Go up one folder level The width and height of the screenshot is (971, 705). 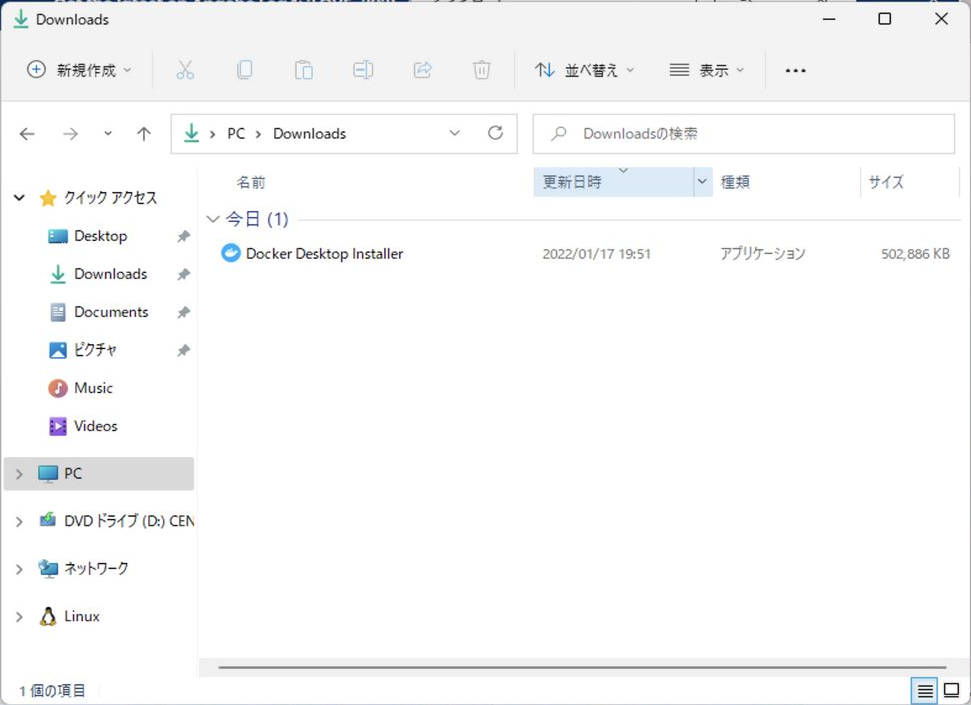pos(144,134)
